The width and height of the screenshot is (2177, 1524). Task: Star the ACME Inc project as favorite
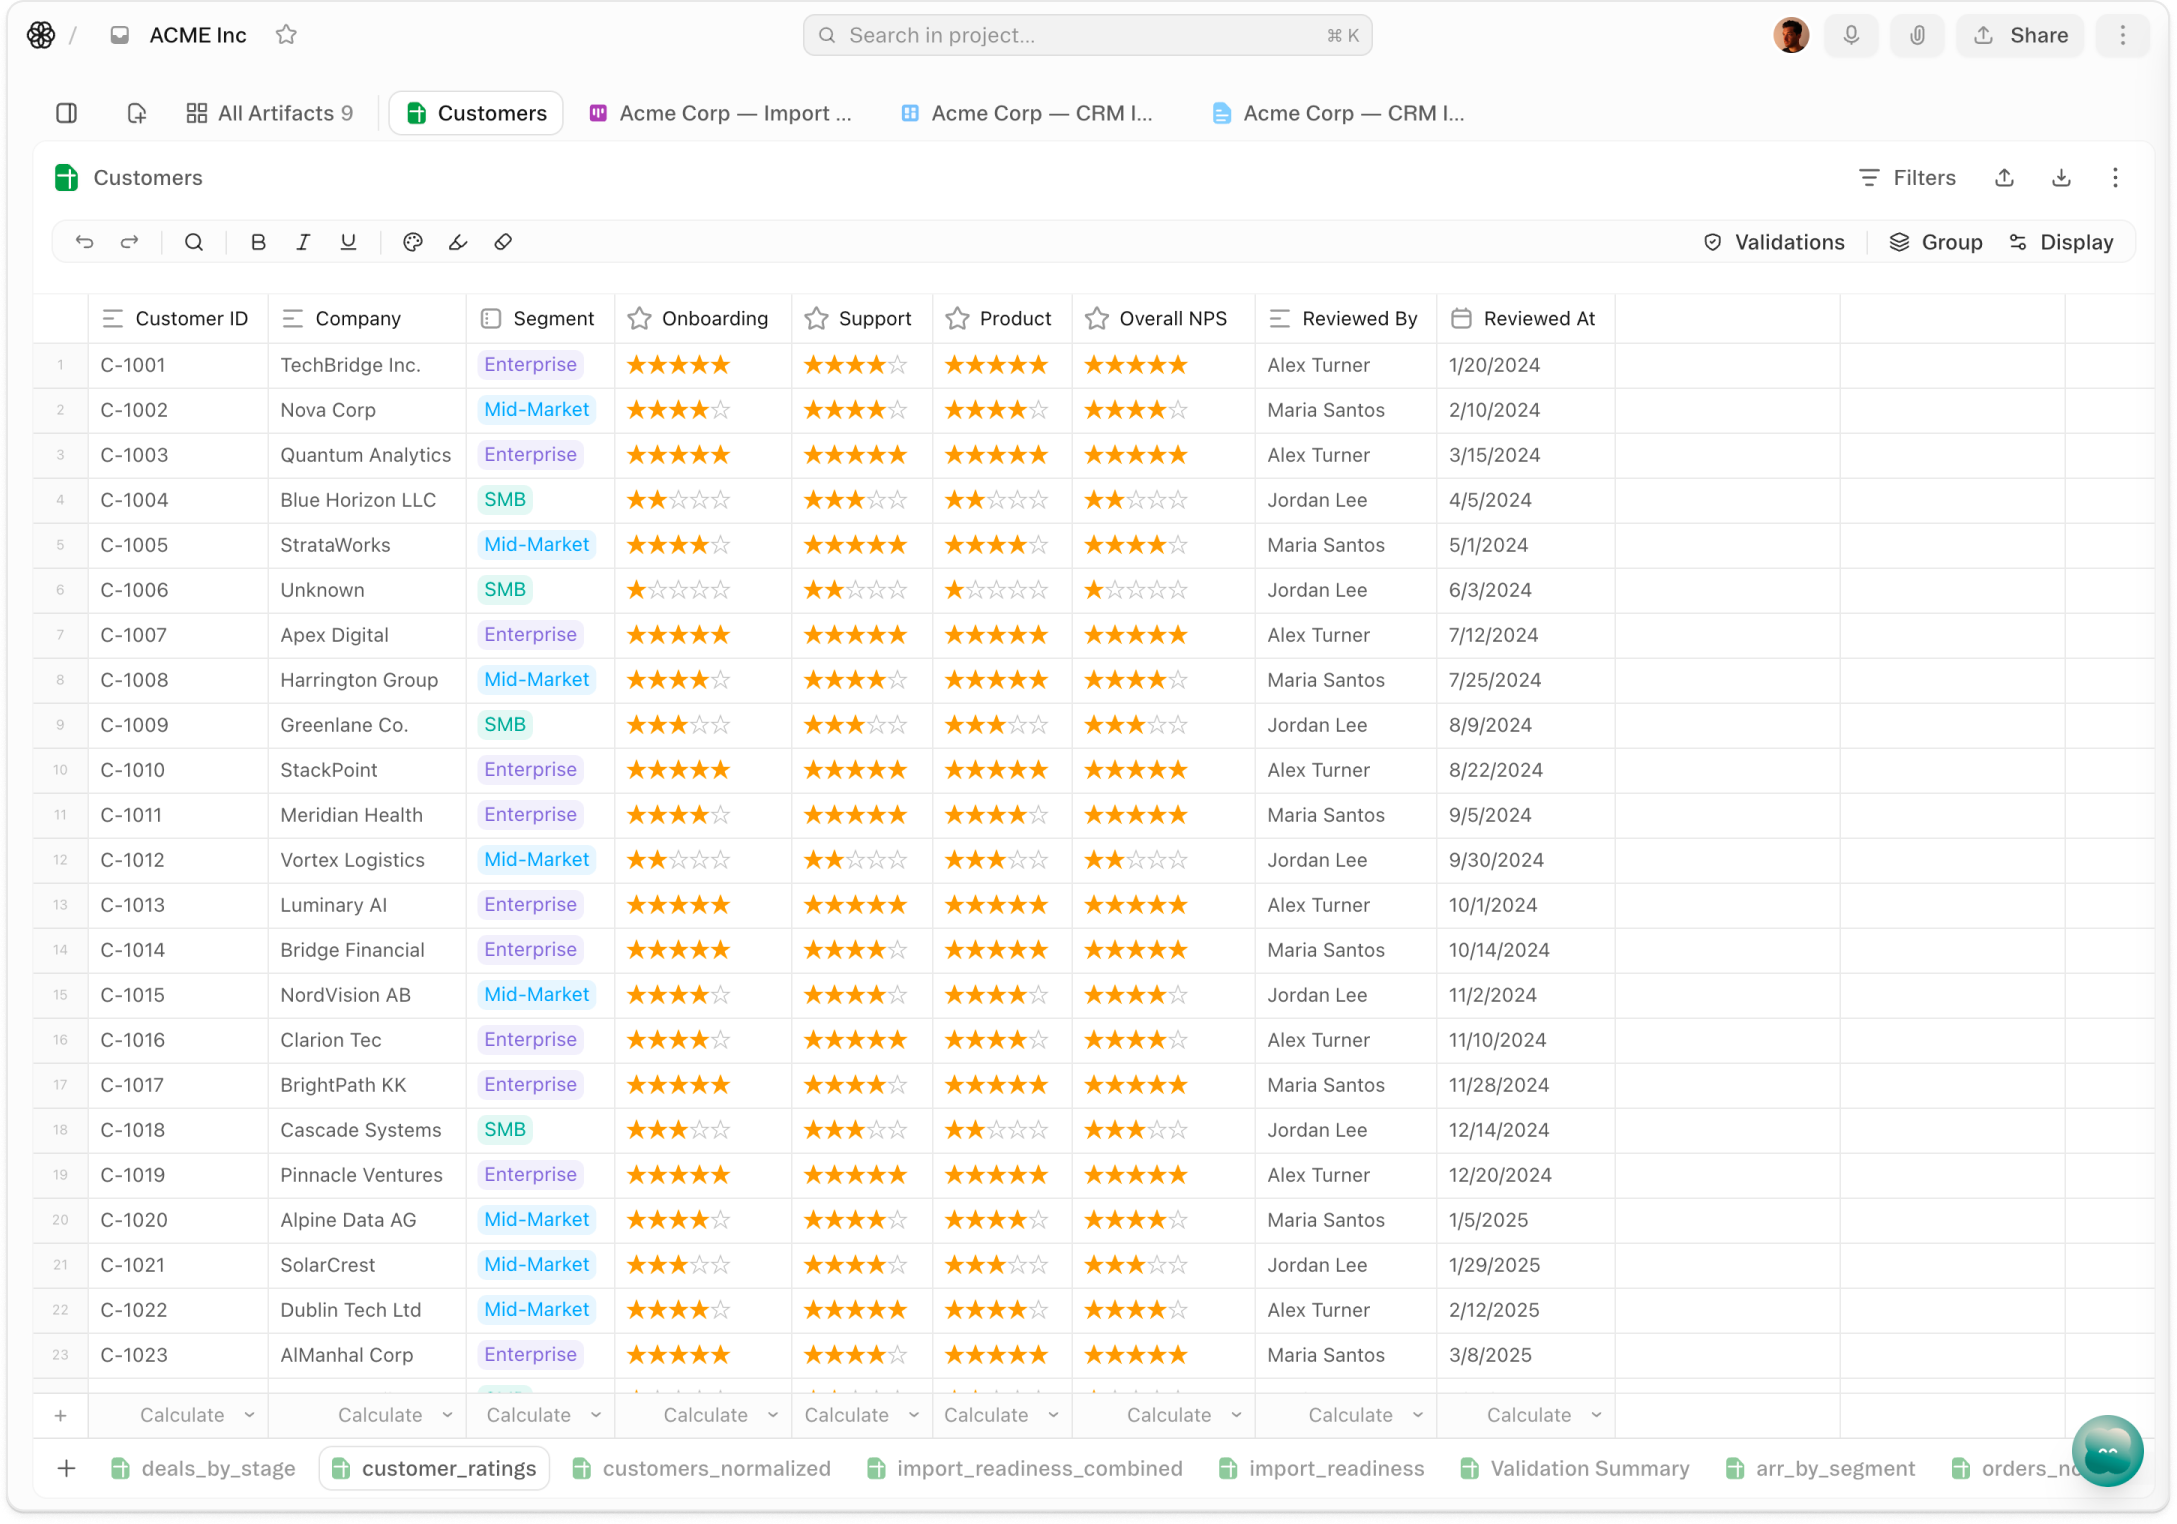(x=286, y=35)
